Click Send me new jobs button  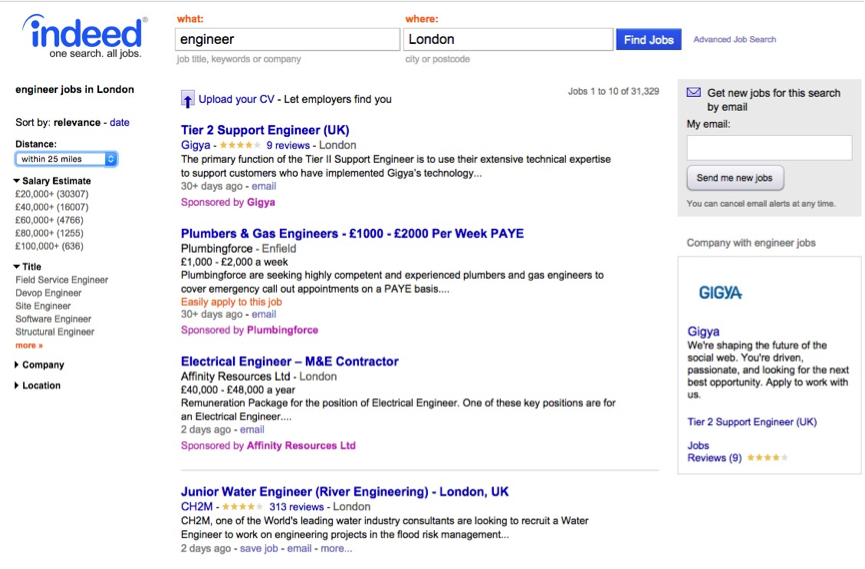tap(735, 178)
